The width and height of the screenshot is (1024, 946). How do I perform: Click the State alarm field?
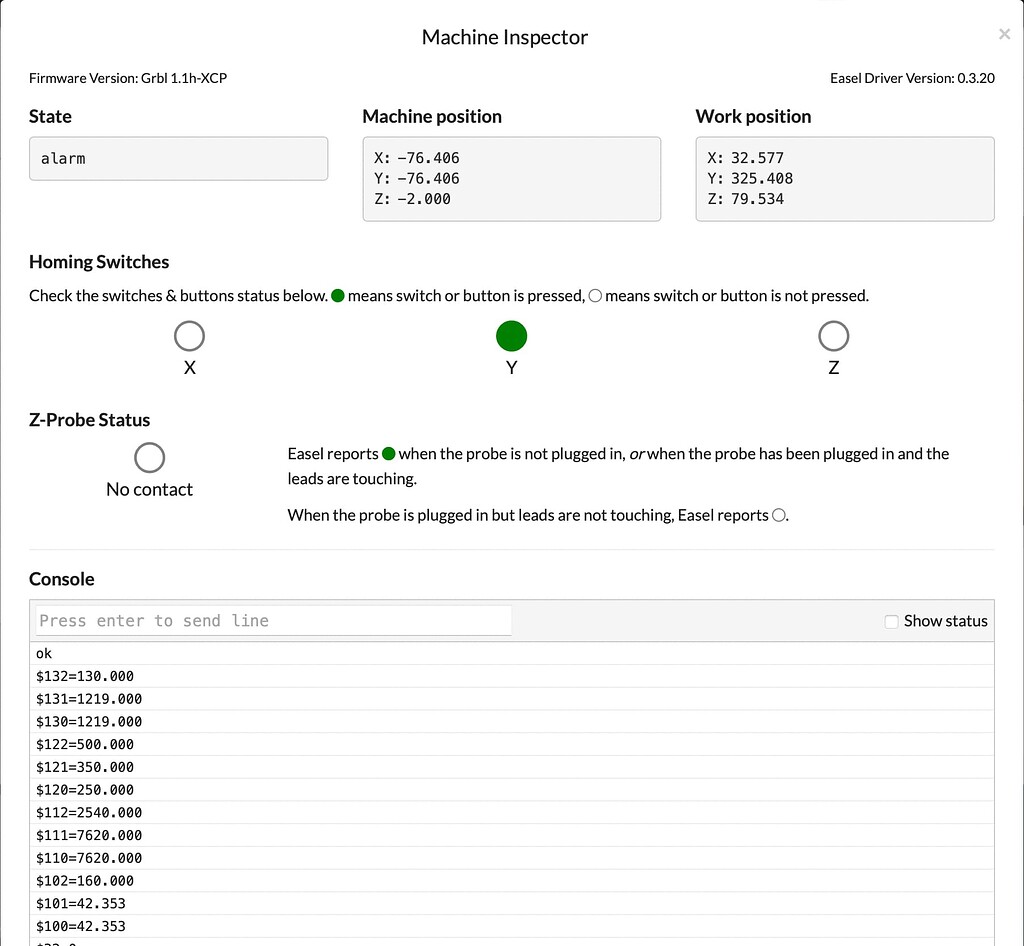(x=178, y=159)
